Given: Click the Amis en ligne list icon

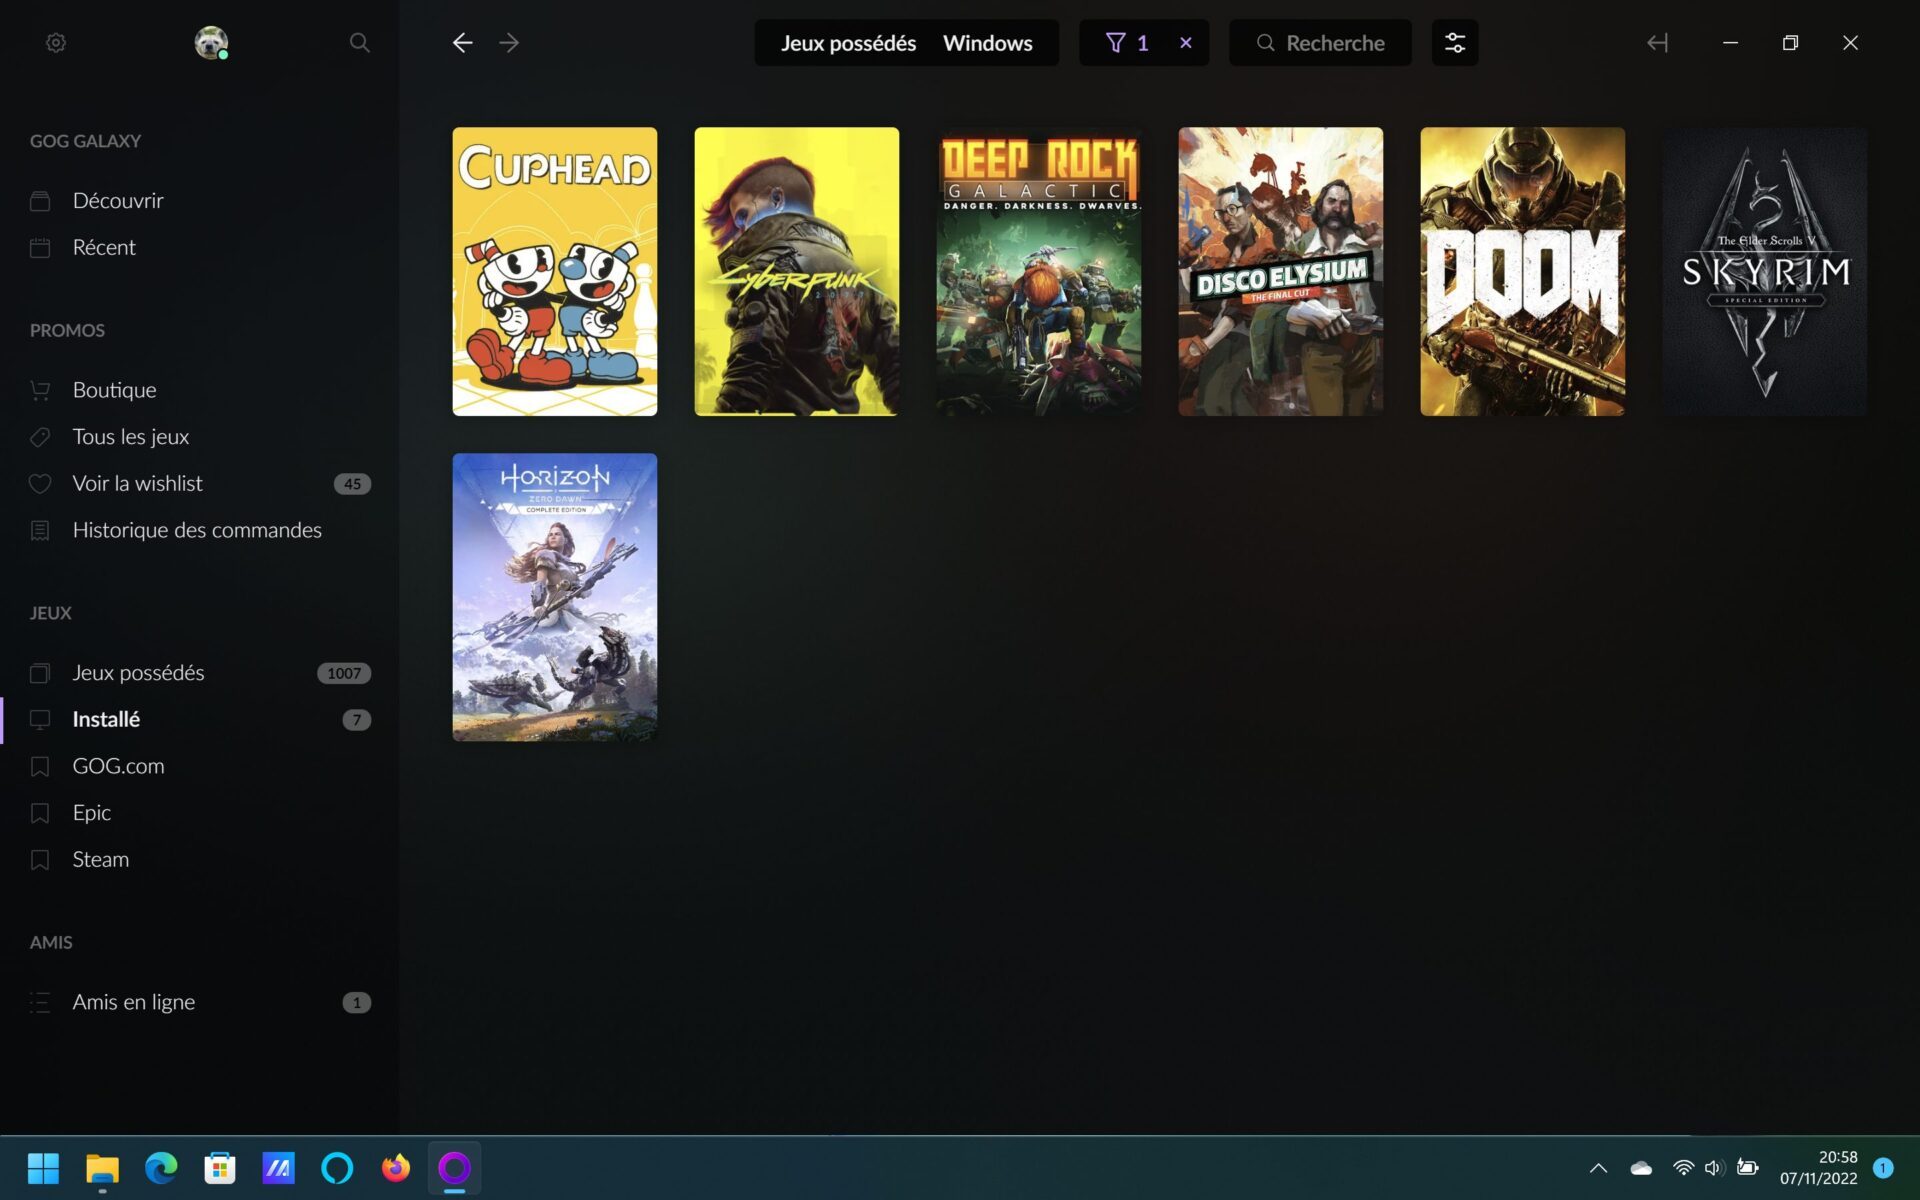Looking at the screenshot, I should click(40, 1002).
